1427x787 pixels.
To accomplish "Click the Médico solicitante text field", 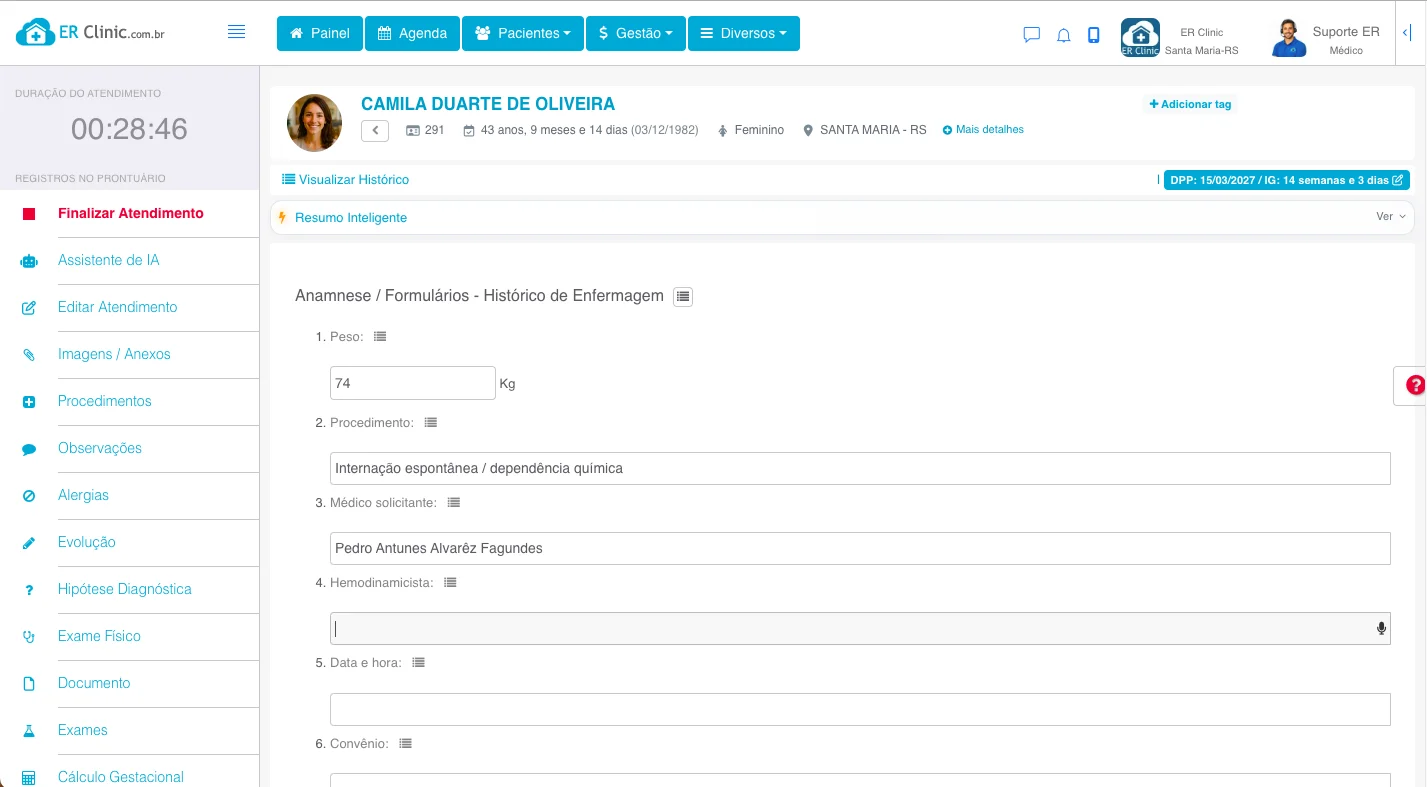I will [860, 548].
